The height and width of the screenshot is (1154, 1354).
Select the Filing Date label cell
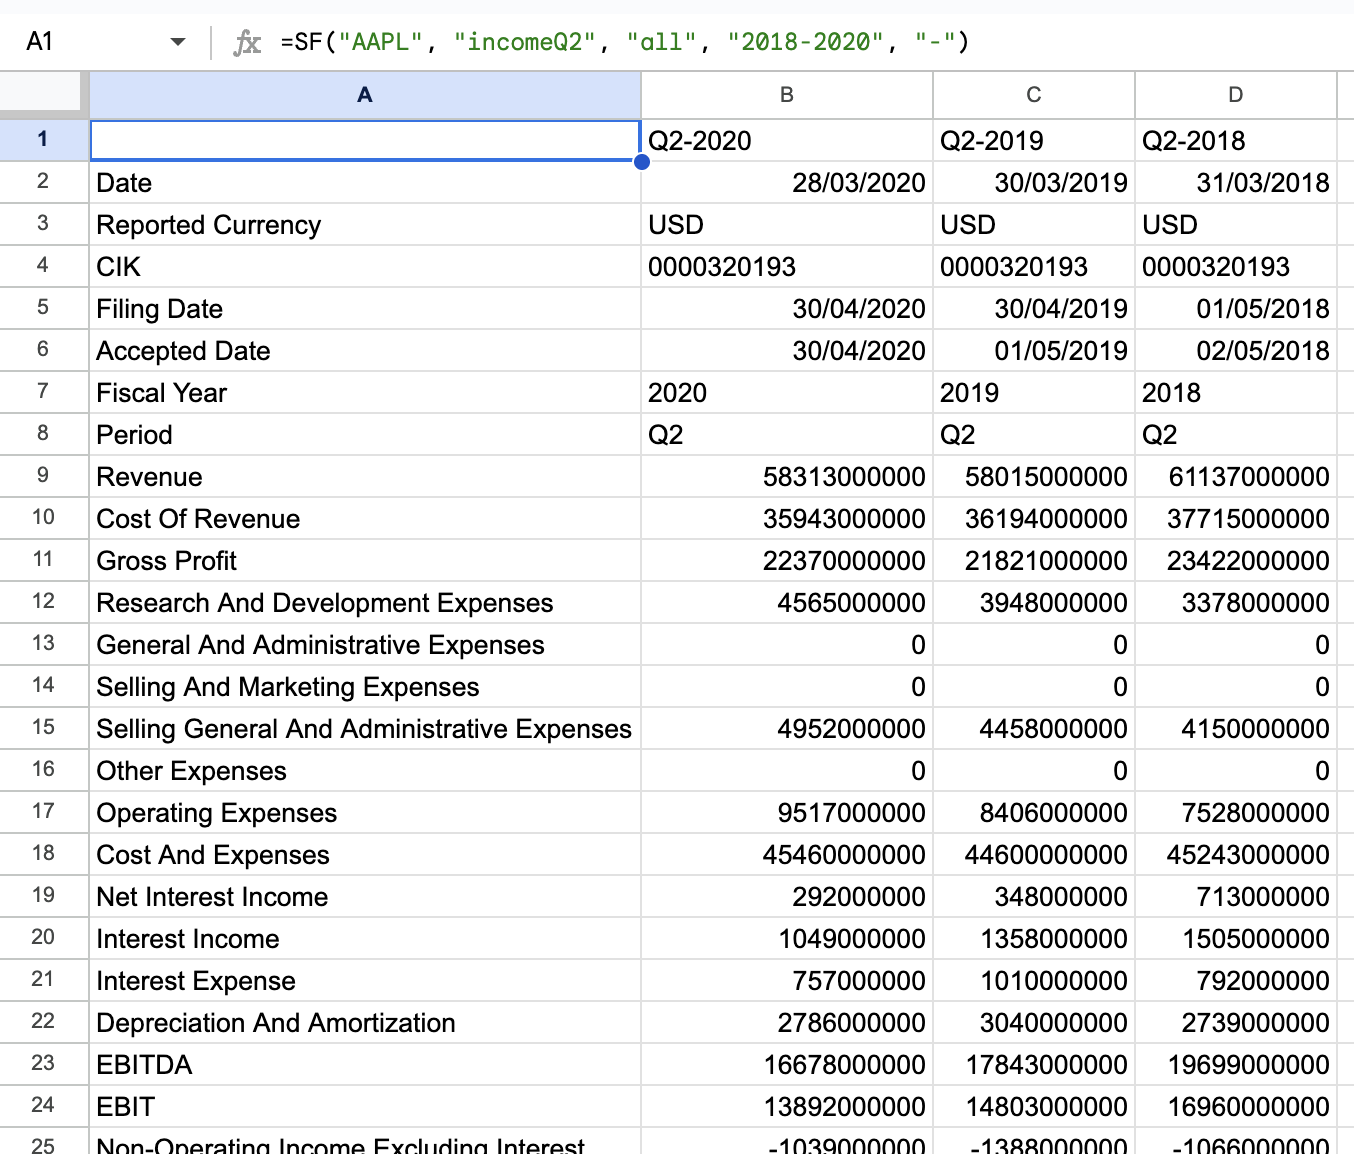point(365,308)
